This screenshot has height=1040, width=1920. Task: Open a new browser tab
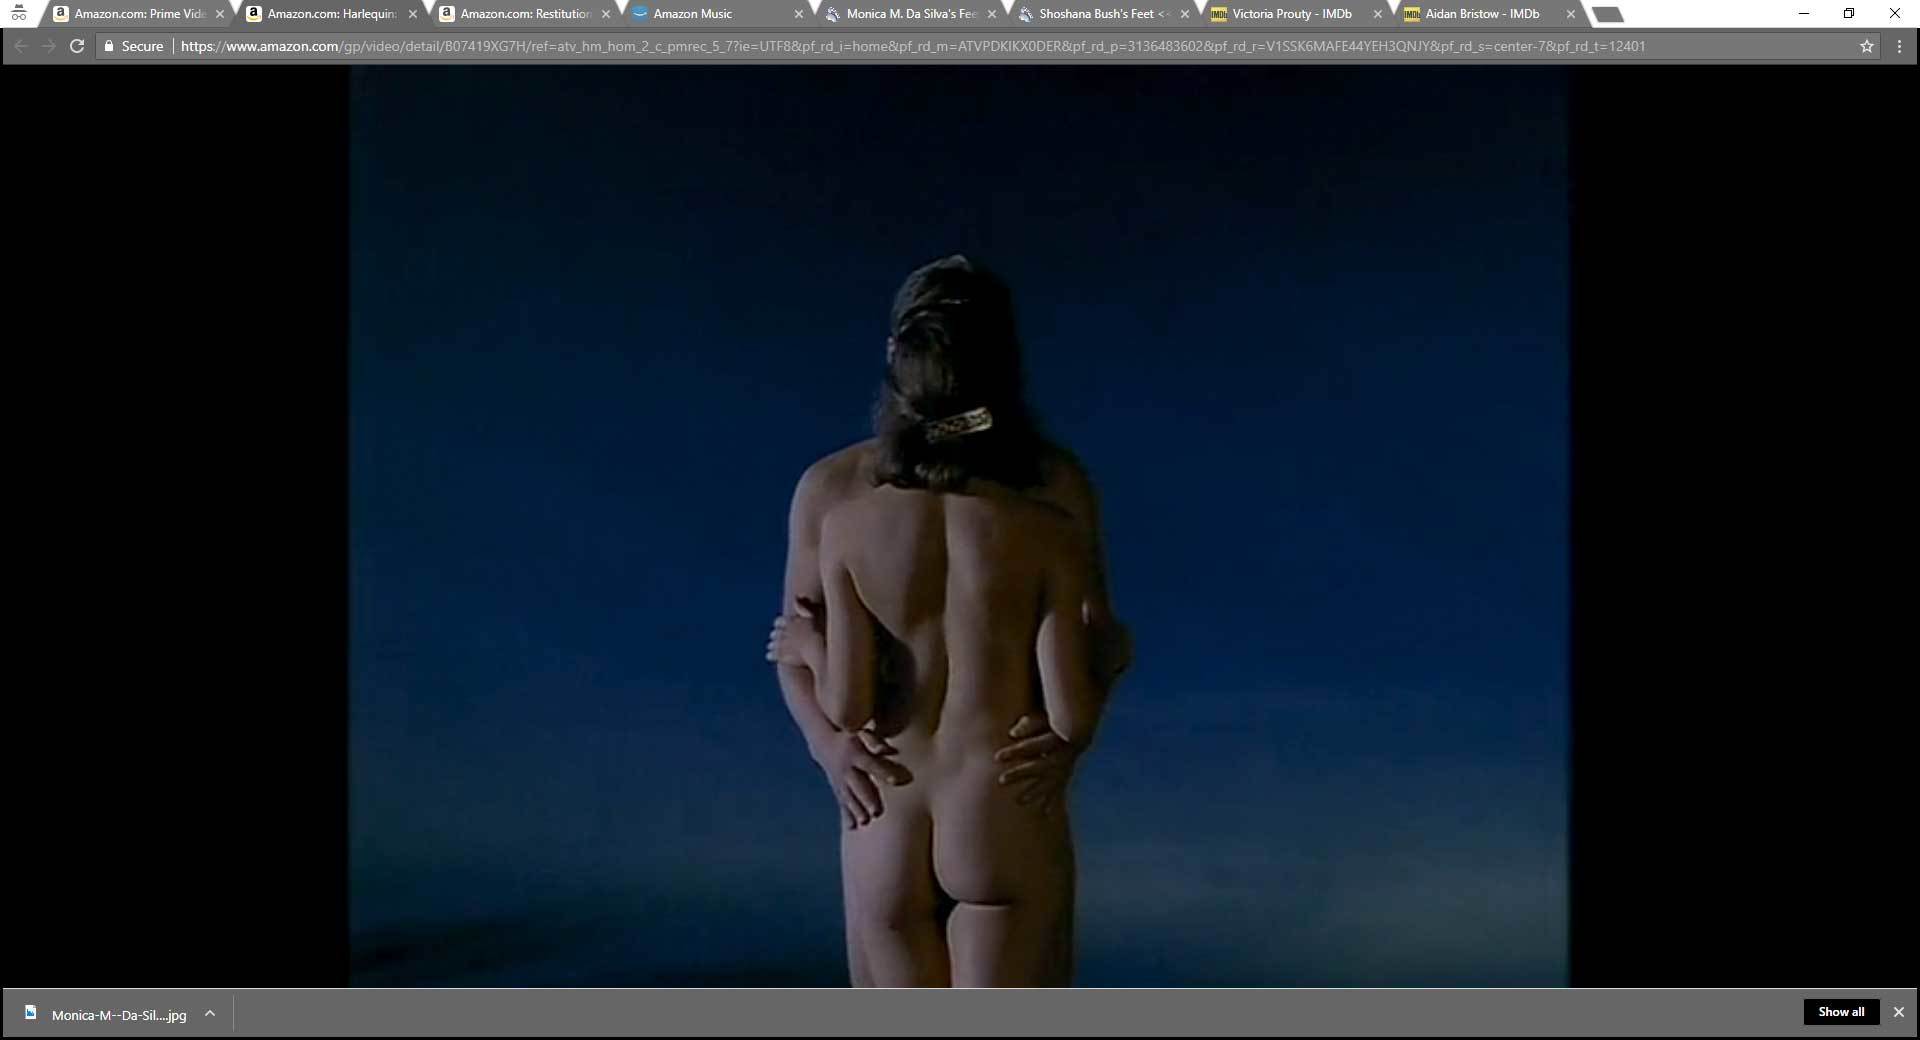tap(1606, 14)
